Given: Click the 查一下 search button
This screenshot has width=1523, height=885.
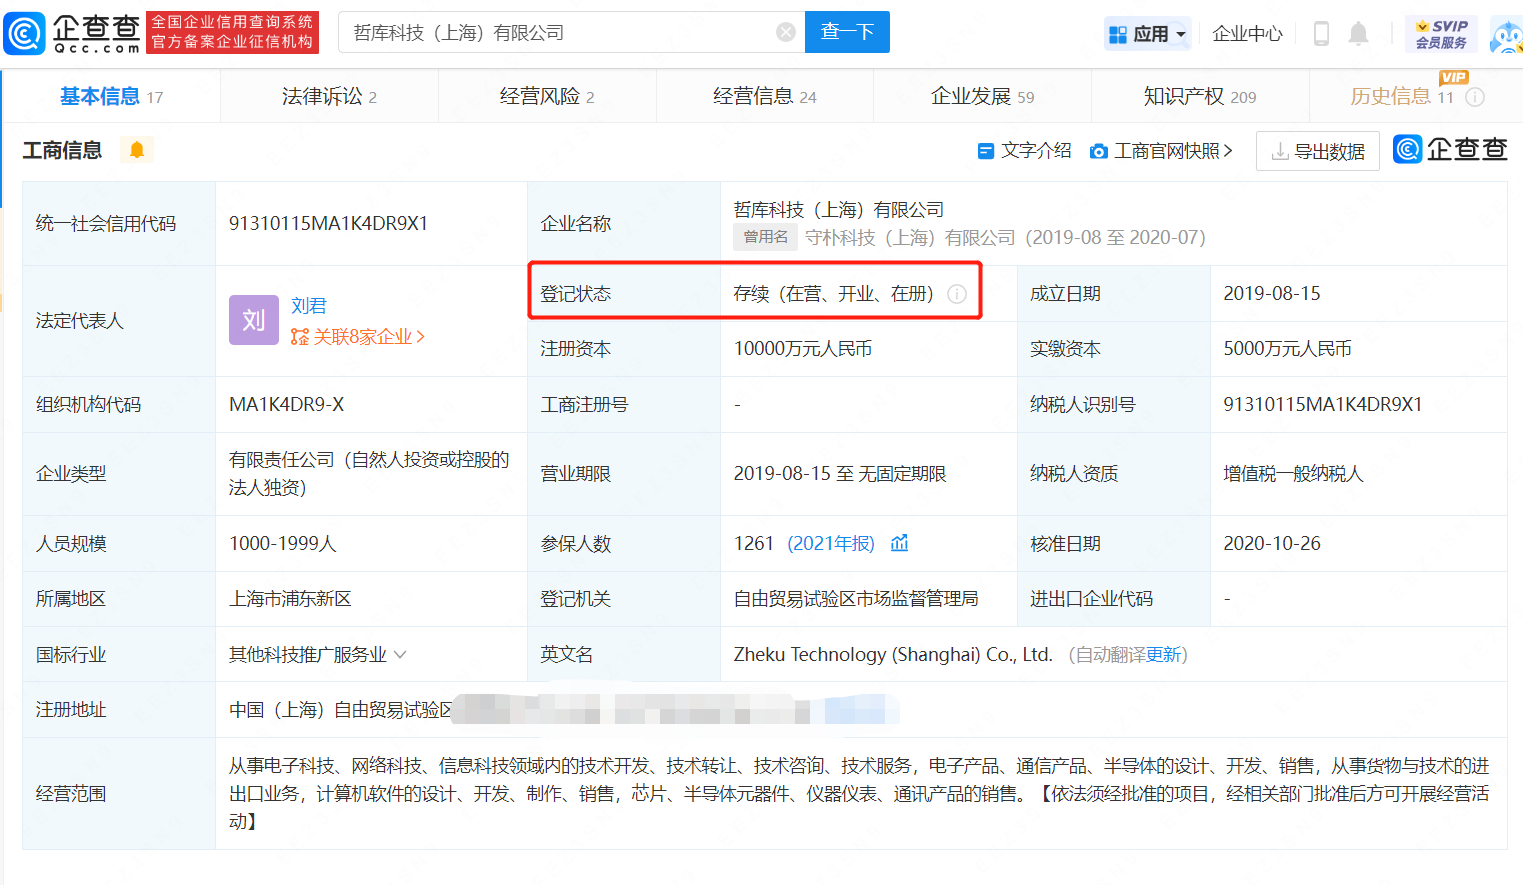Looking at the screenshot, I should 847,32.
